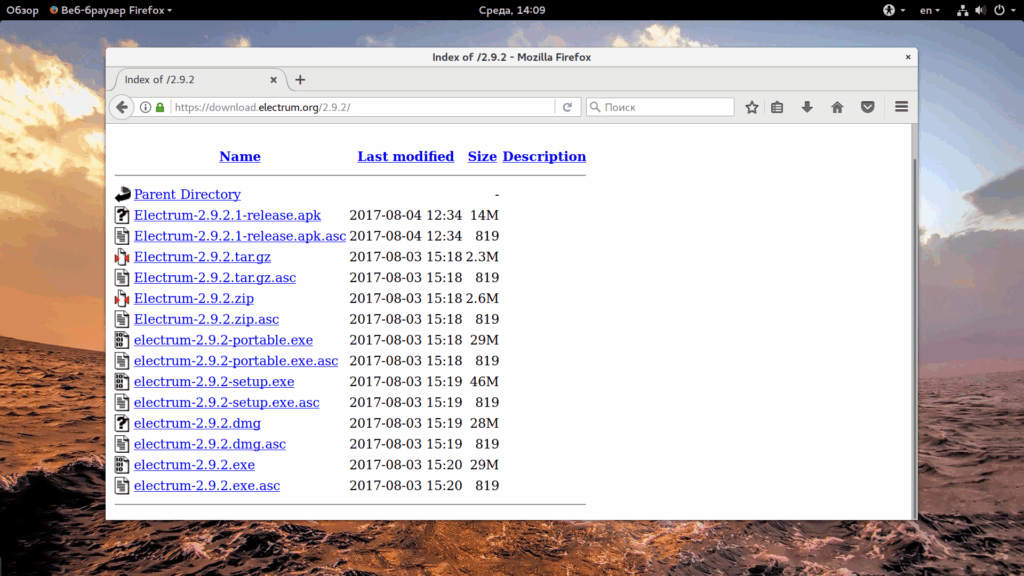Viewport: 1024px width, 576px height.
Task: Click the text icon beside Electrum-2.9.2.zip.asc
Action: tap(122, 319)
